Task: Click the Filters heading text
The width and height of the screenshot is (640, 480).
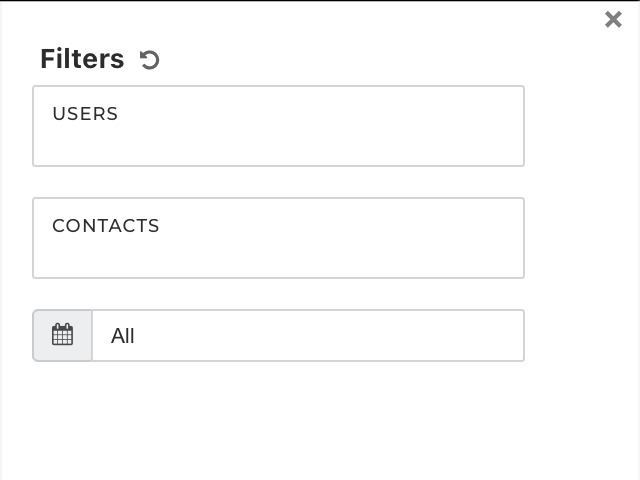Action: [x=82, y=59]
